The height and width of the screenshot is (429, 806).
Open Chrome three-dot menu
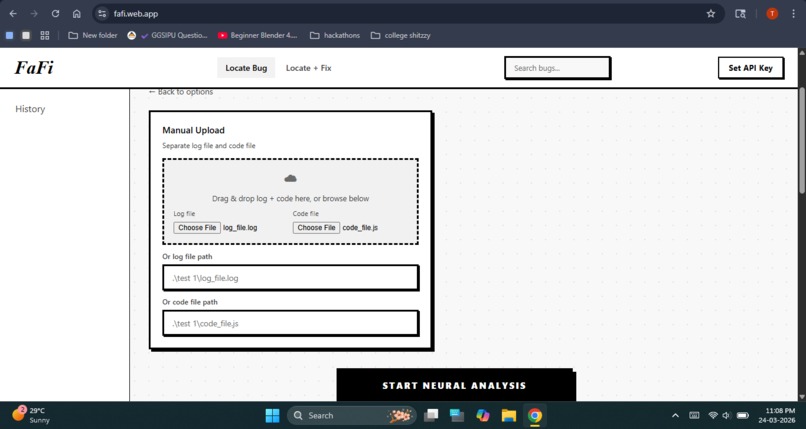click(793, 14)
